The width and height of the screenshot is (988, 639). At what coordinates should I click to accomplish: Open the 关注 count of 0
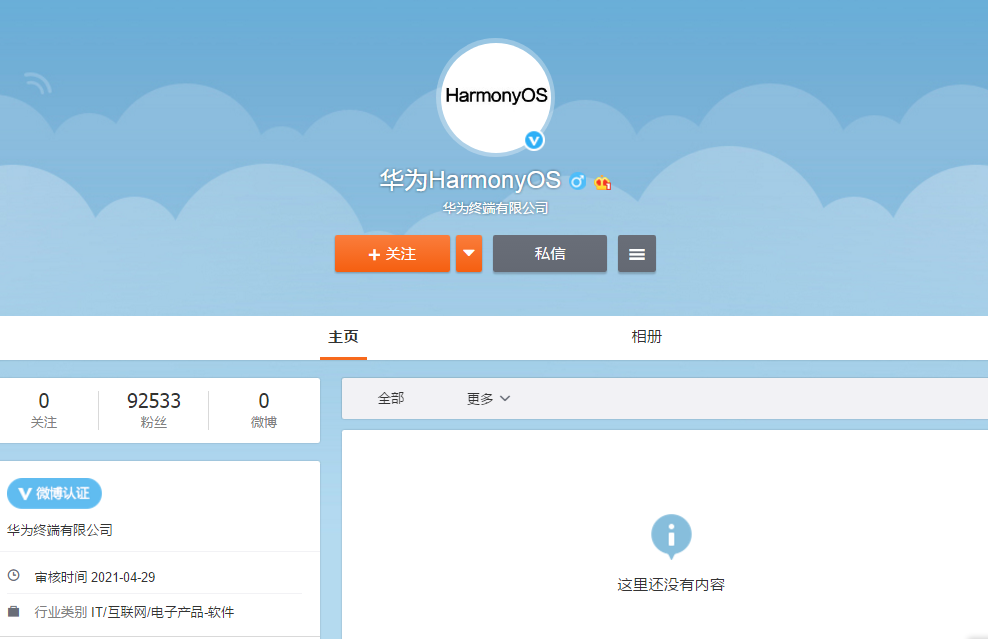43,410
